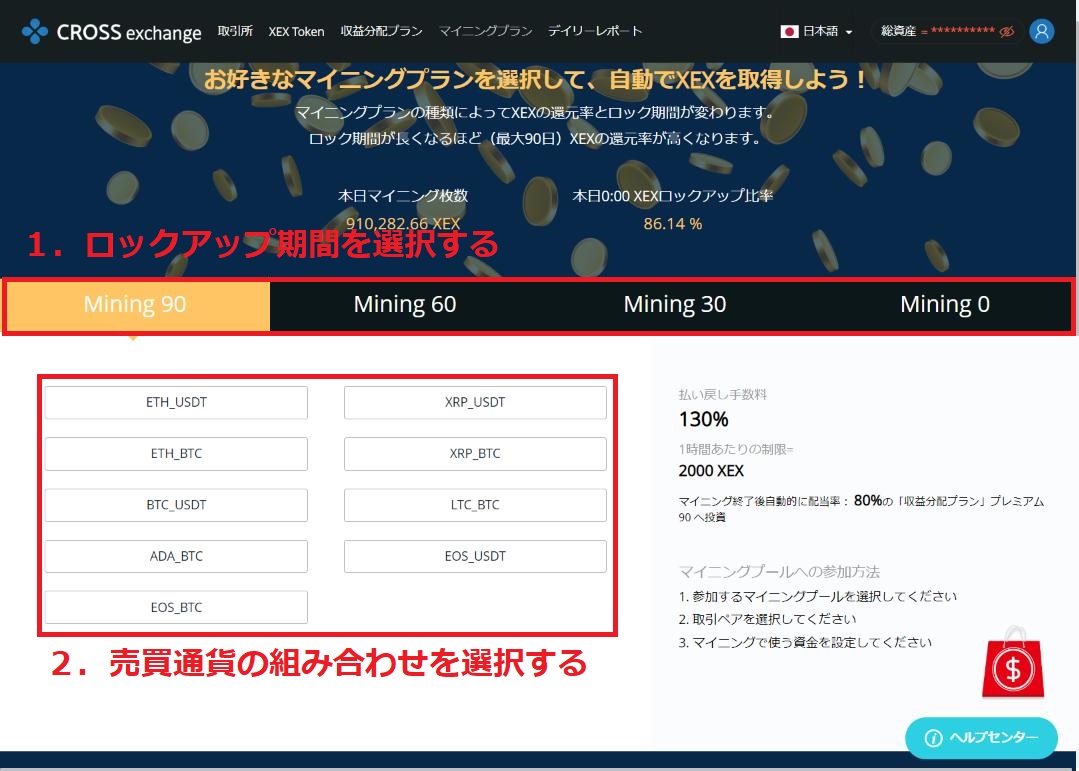Image resolution: width=1079 pixels, height=771 pixels.
Task: Click the 1時間あたりの制限 label
Action: tap(736, 450)
